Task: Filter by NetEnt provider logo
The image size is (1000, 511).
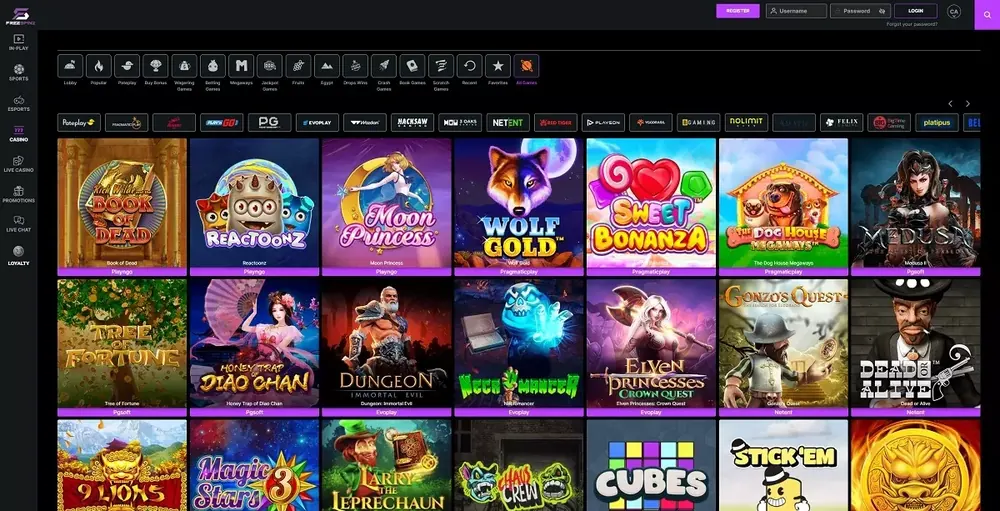Action: point(508,122)
